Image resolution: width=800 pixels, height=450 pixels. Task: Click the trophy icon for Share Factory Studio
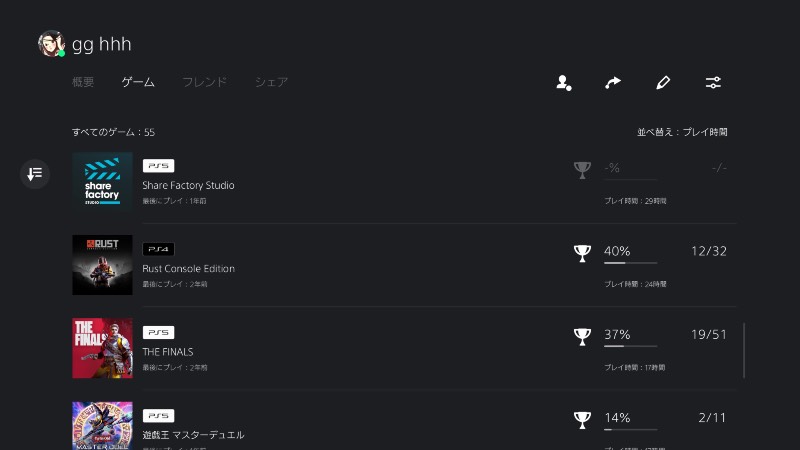582,170
